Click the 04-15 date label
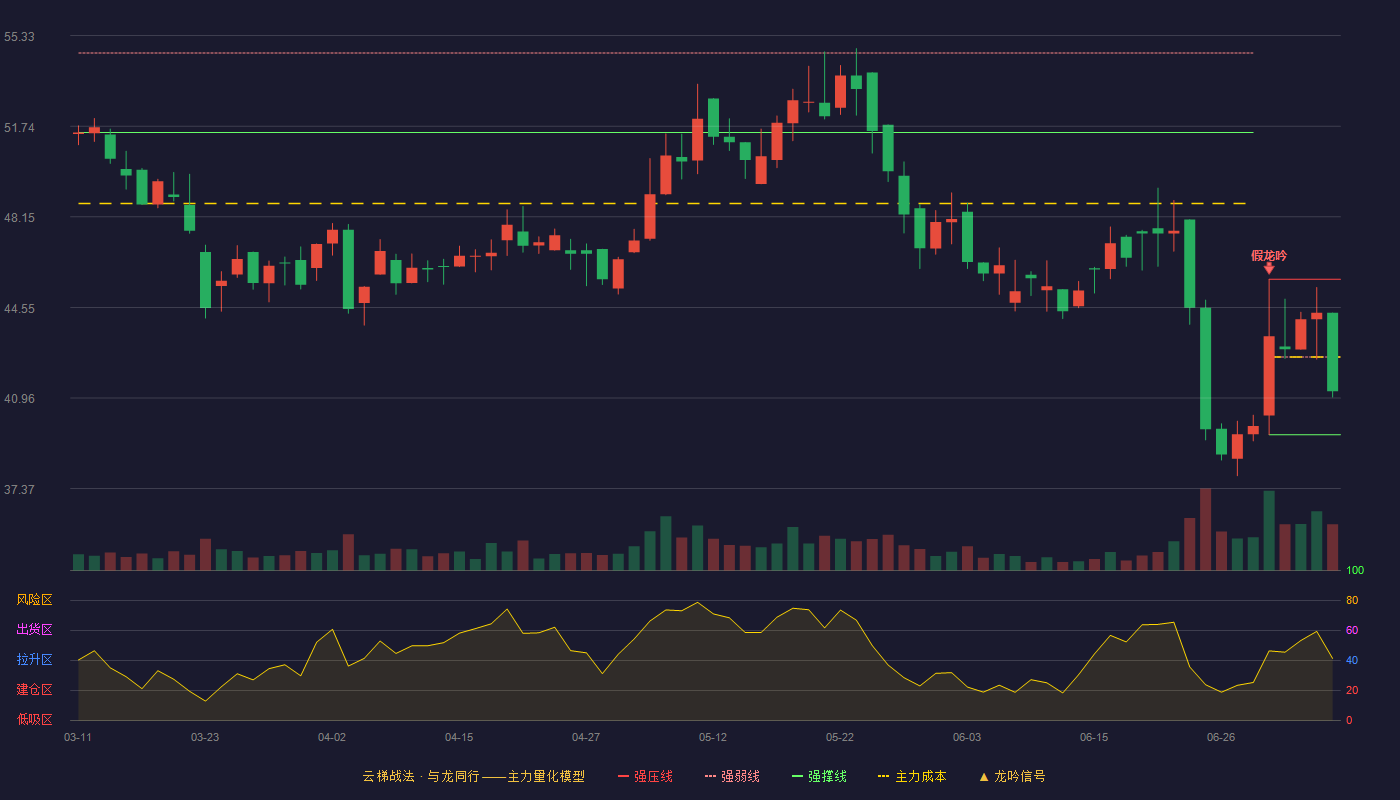 pyautogui.click(x=459, y=737)
